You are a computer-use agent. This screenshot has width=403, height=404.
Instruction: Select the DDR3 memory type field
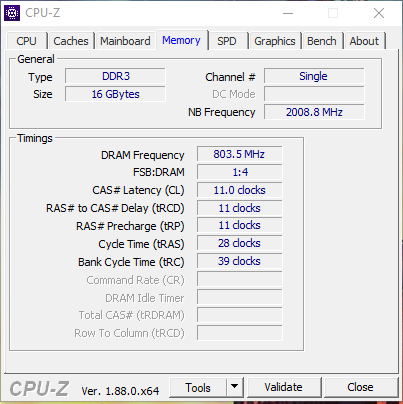115,76
